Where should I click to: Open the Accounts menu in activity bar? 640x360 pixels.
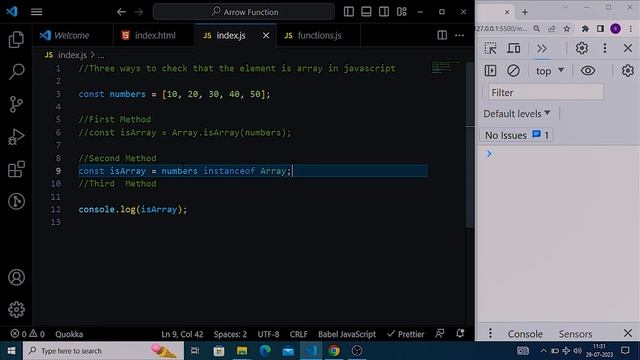click(16, 278)
